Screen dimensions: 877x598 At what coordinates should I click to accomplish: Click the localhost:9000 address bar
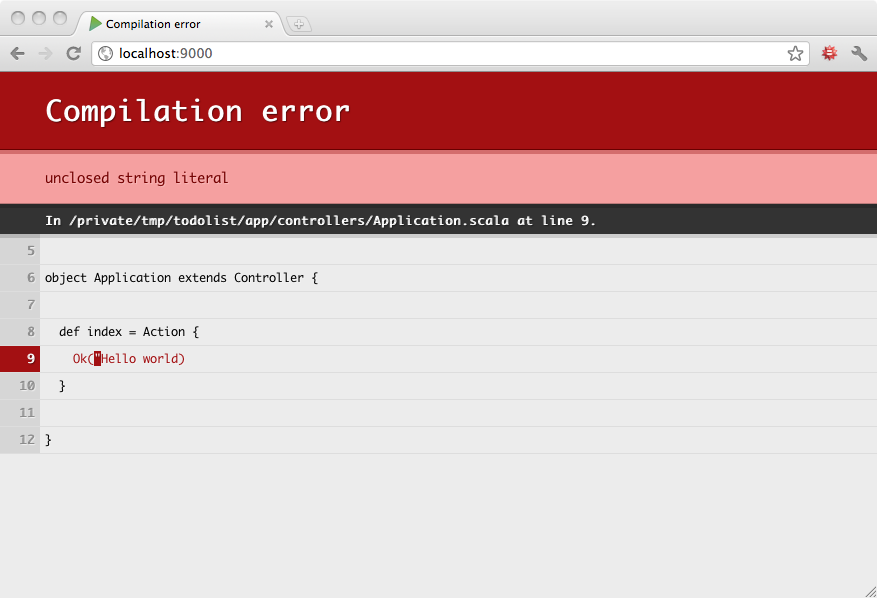tap(450, 54)
